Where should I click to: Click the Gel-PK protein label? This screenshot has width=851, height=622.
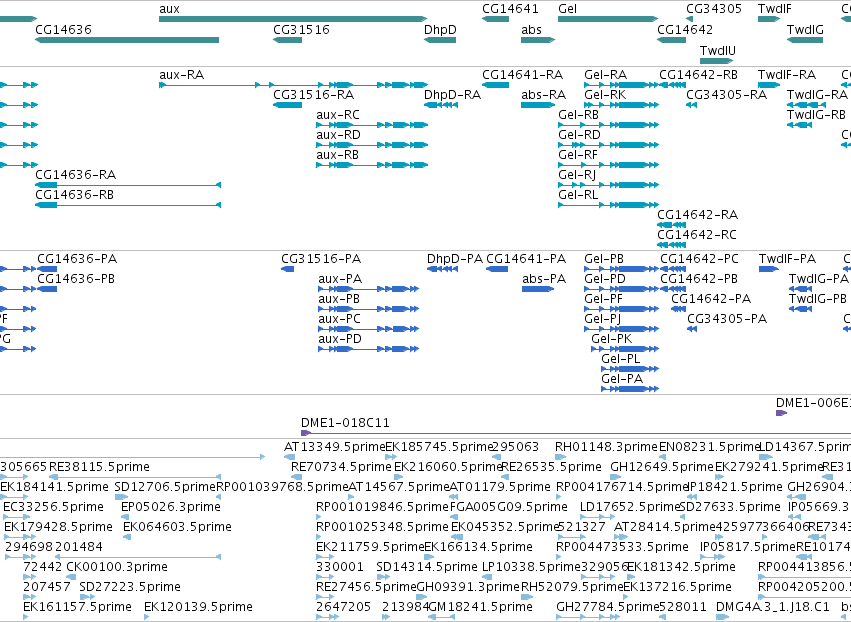point(612,339)
